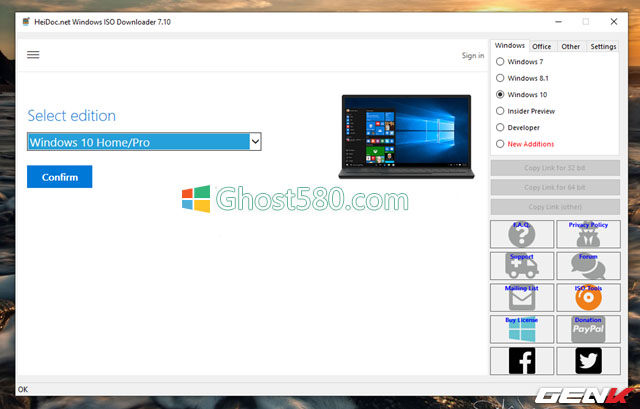Select the New Additions radio button

pos(500,144)
